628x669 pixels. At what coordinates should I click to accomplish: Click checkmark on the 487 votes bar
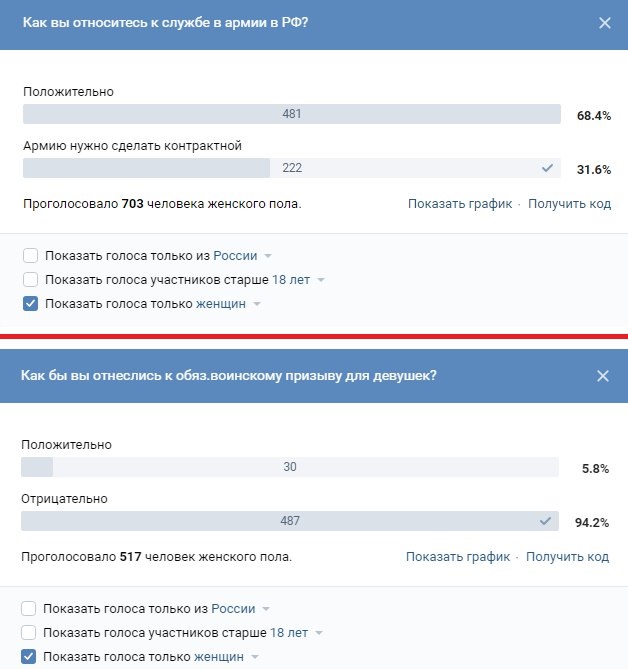545,521
